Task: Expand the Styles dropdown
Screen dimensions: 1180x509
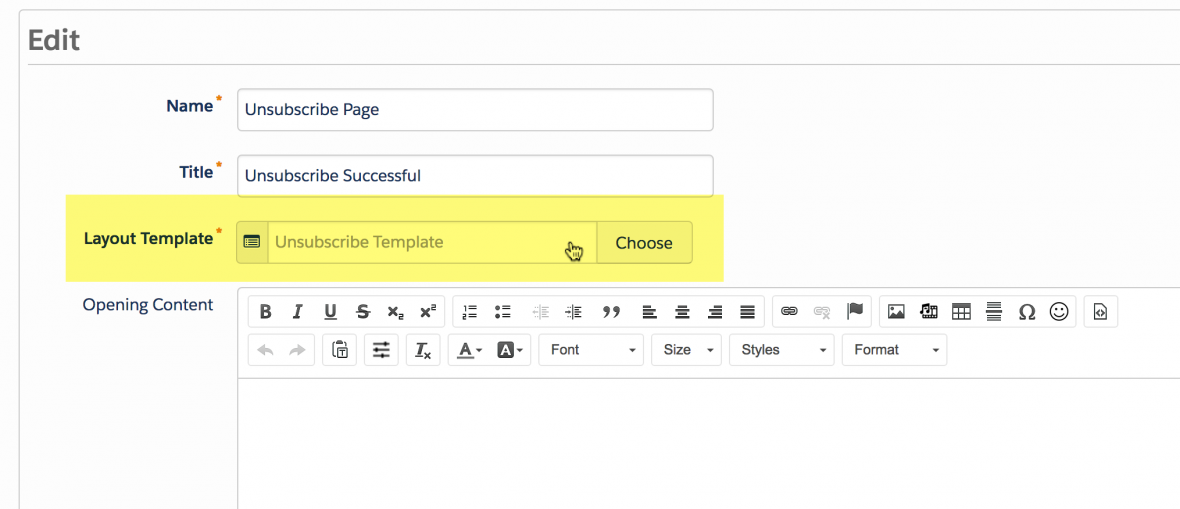Action: [781, 350]
